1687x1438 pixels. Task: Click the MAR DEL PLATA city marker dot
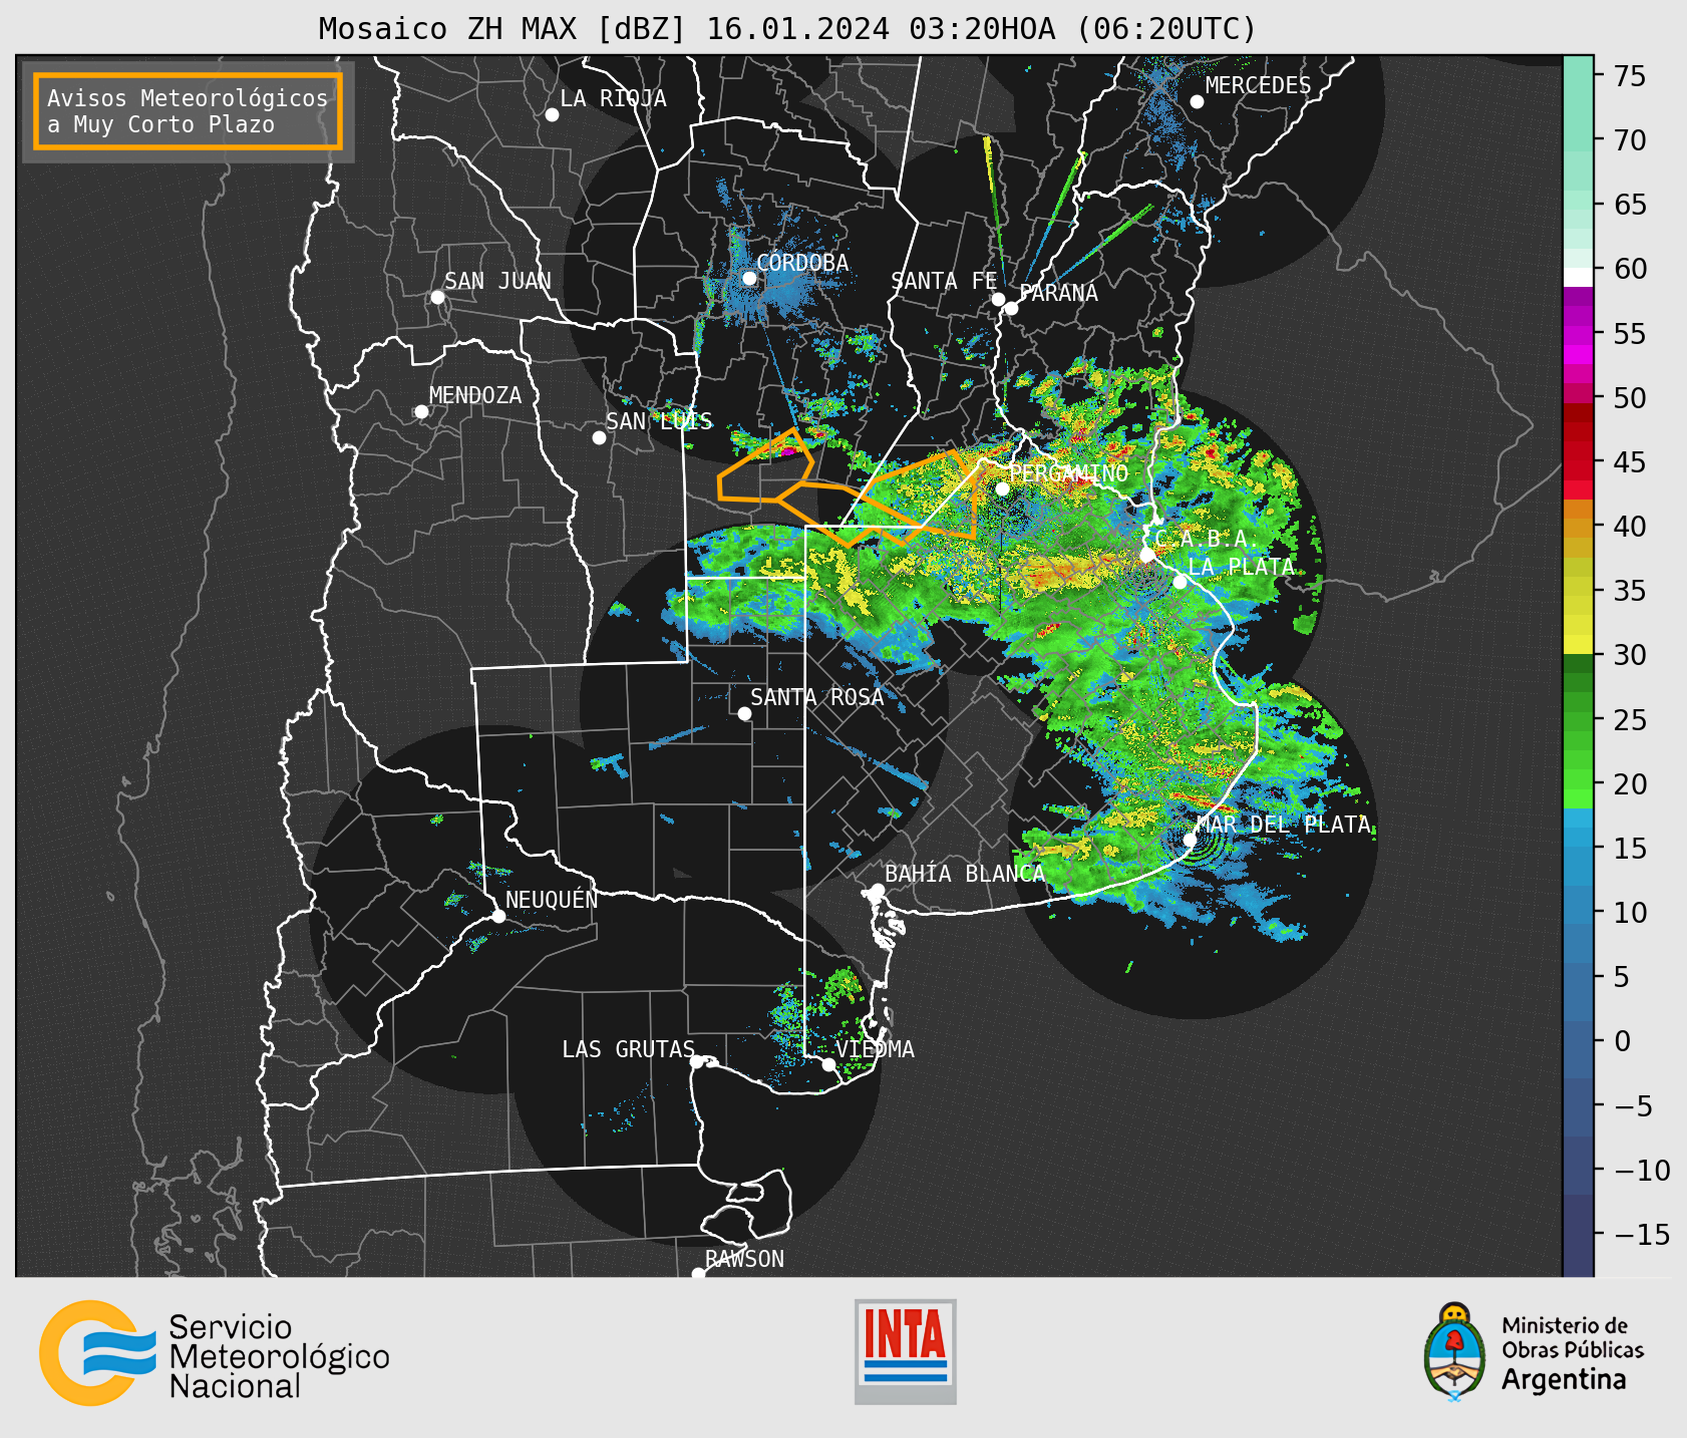coord(1190,839)
